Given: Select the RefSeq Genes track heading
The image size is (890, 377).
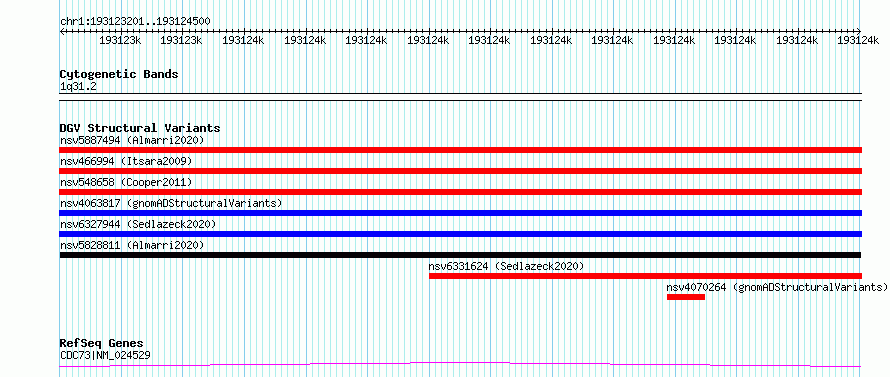Looking at the screenshot, I should pyautogui.click(x=102, y=344).
